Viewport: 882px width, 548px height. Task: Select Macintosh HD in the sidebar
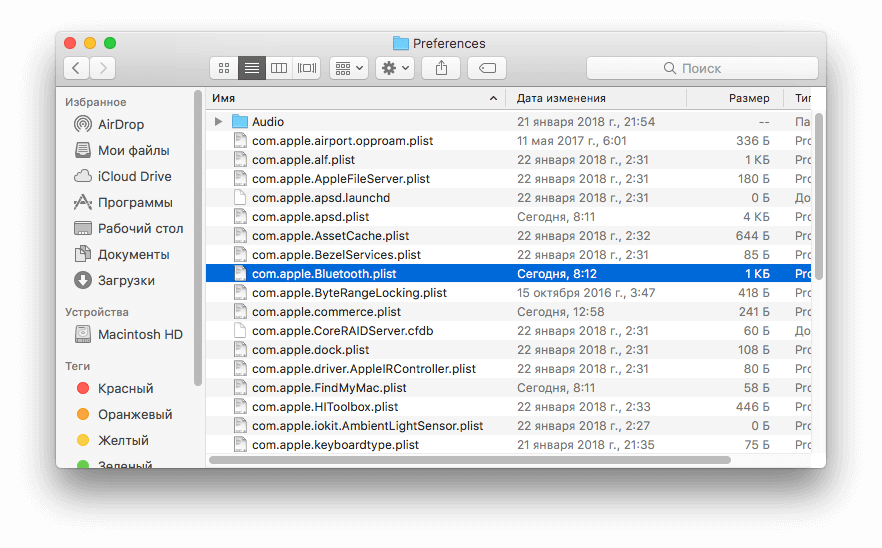(x=140, y=334)
